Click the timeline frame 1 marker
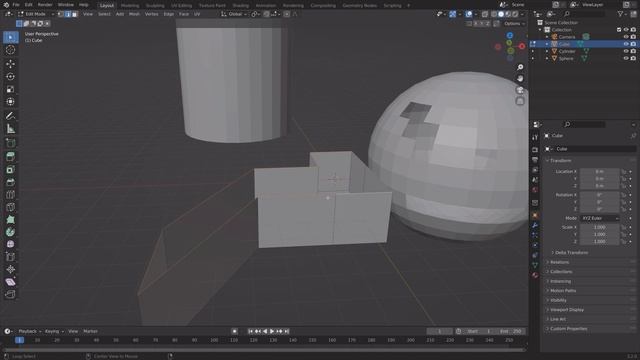 click(19, 340)
